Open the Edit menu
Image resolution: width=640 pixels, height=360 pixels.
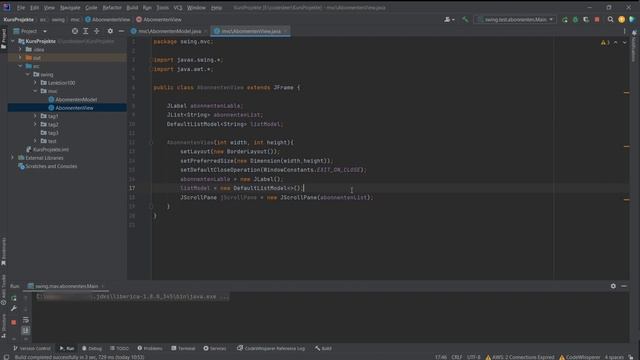[x=34, y=7]
